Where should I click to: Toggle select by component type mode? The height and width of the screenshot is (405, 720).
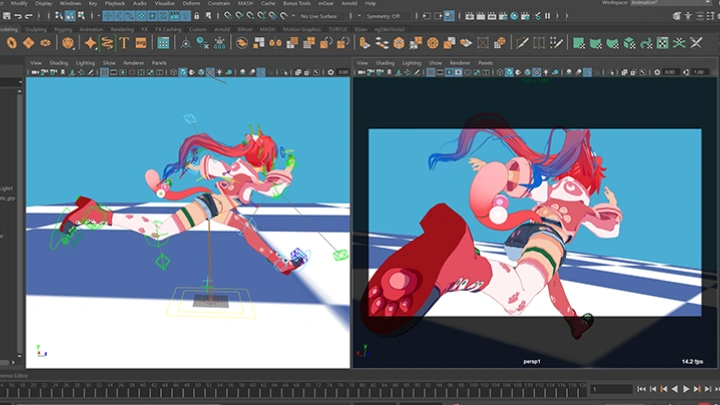point(81,16)
